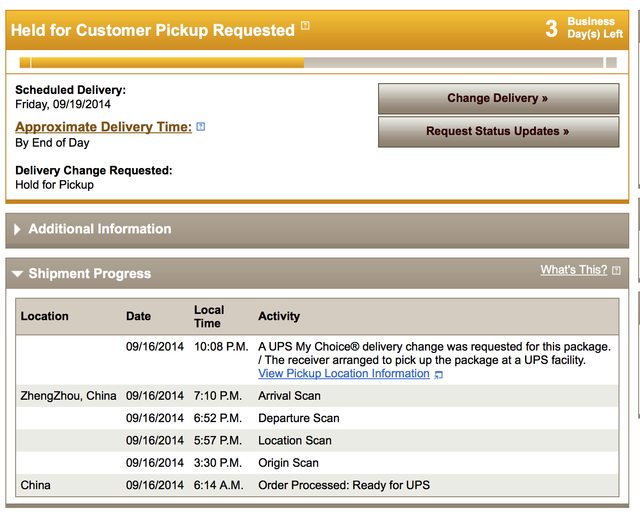
Task: Open View Pickup Location Information link
Action: click(343, 374)
